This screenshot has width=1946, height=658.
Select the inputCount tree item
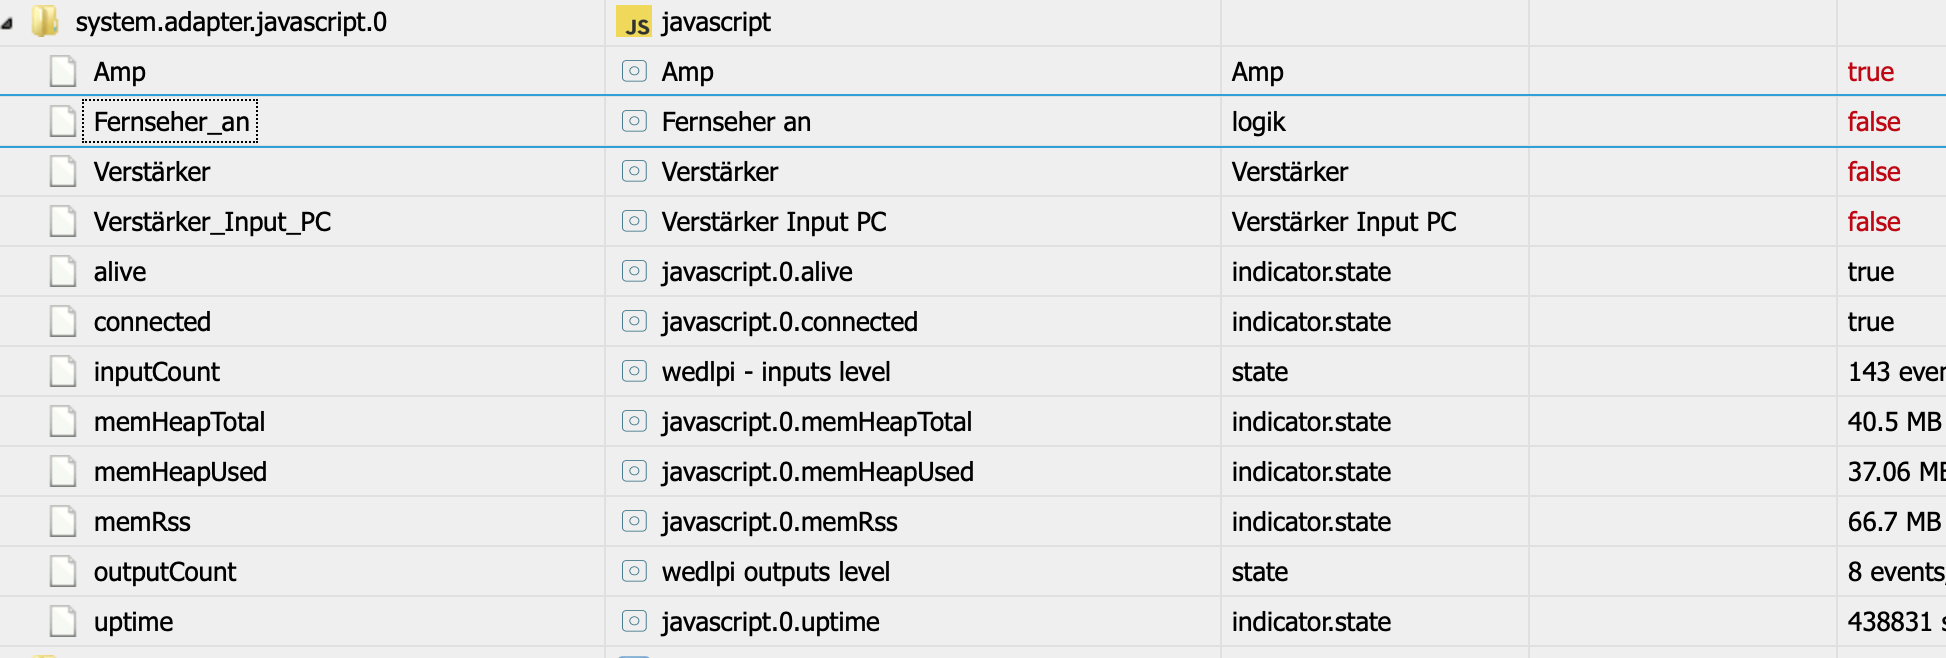[157, 372]
